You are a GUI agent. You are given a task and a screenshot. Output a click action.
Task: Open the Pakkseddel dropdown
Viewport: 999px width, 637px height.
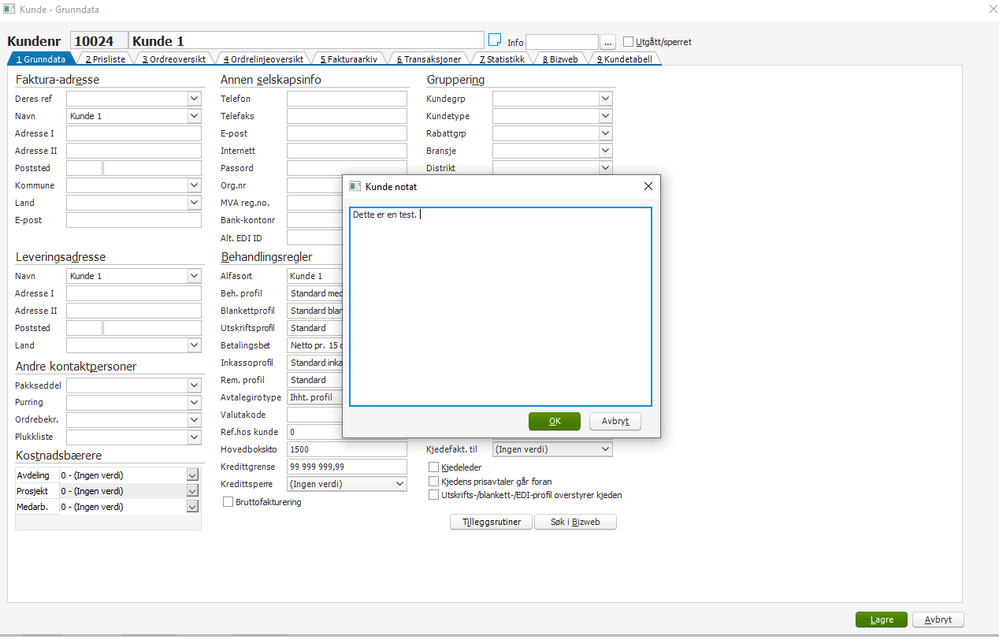click(x=194, y=385)
